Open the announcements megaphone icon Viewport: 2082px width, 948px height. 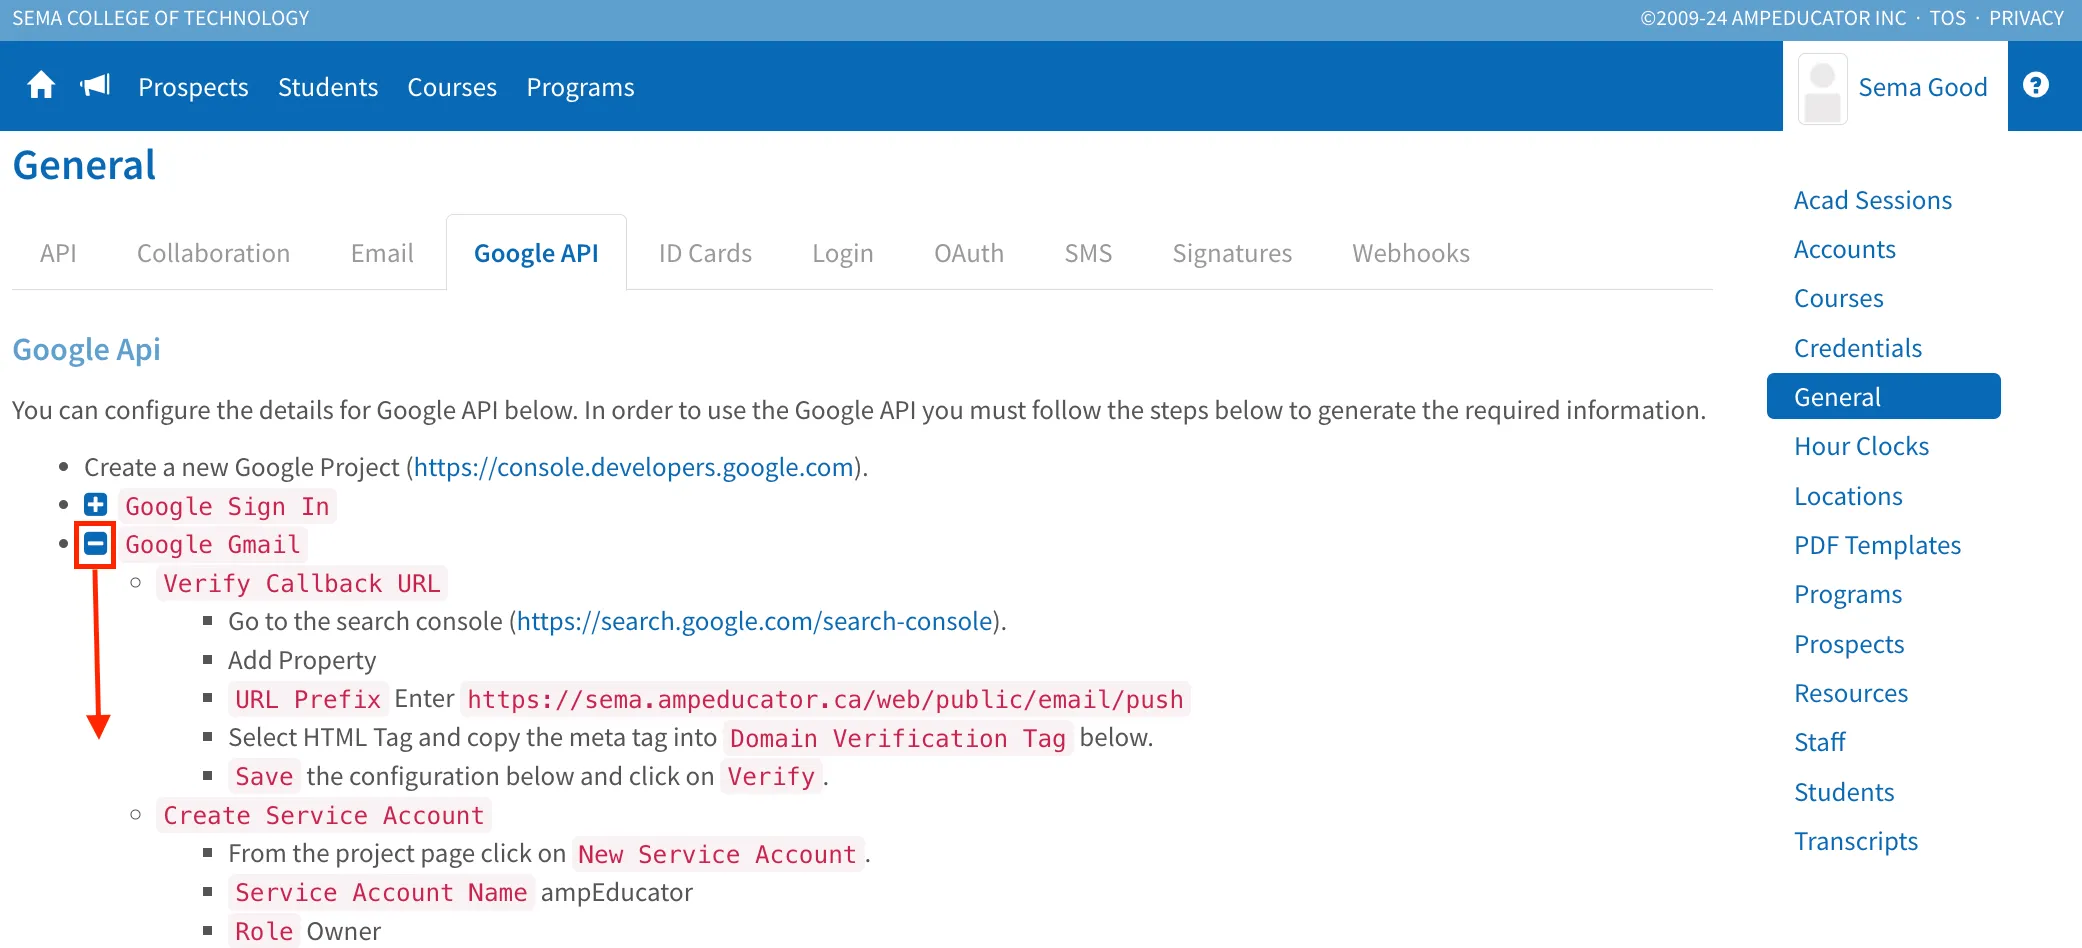pos(96,86)
